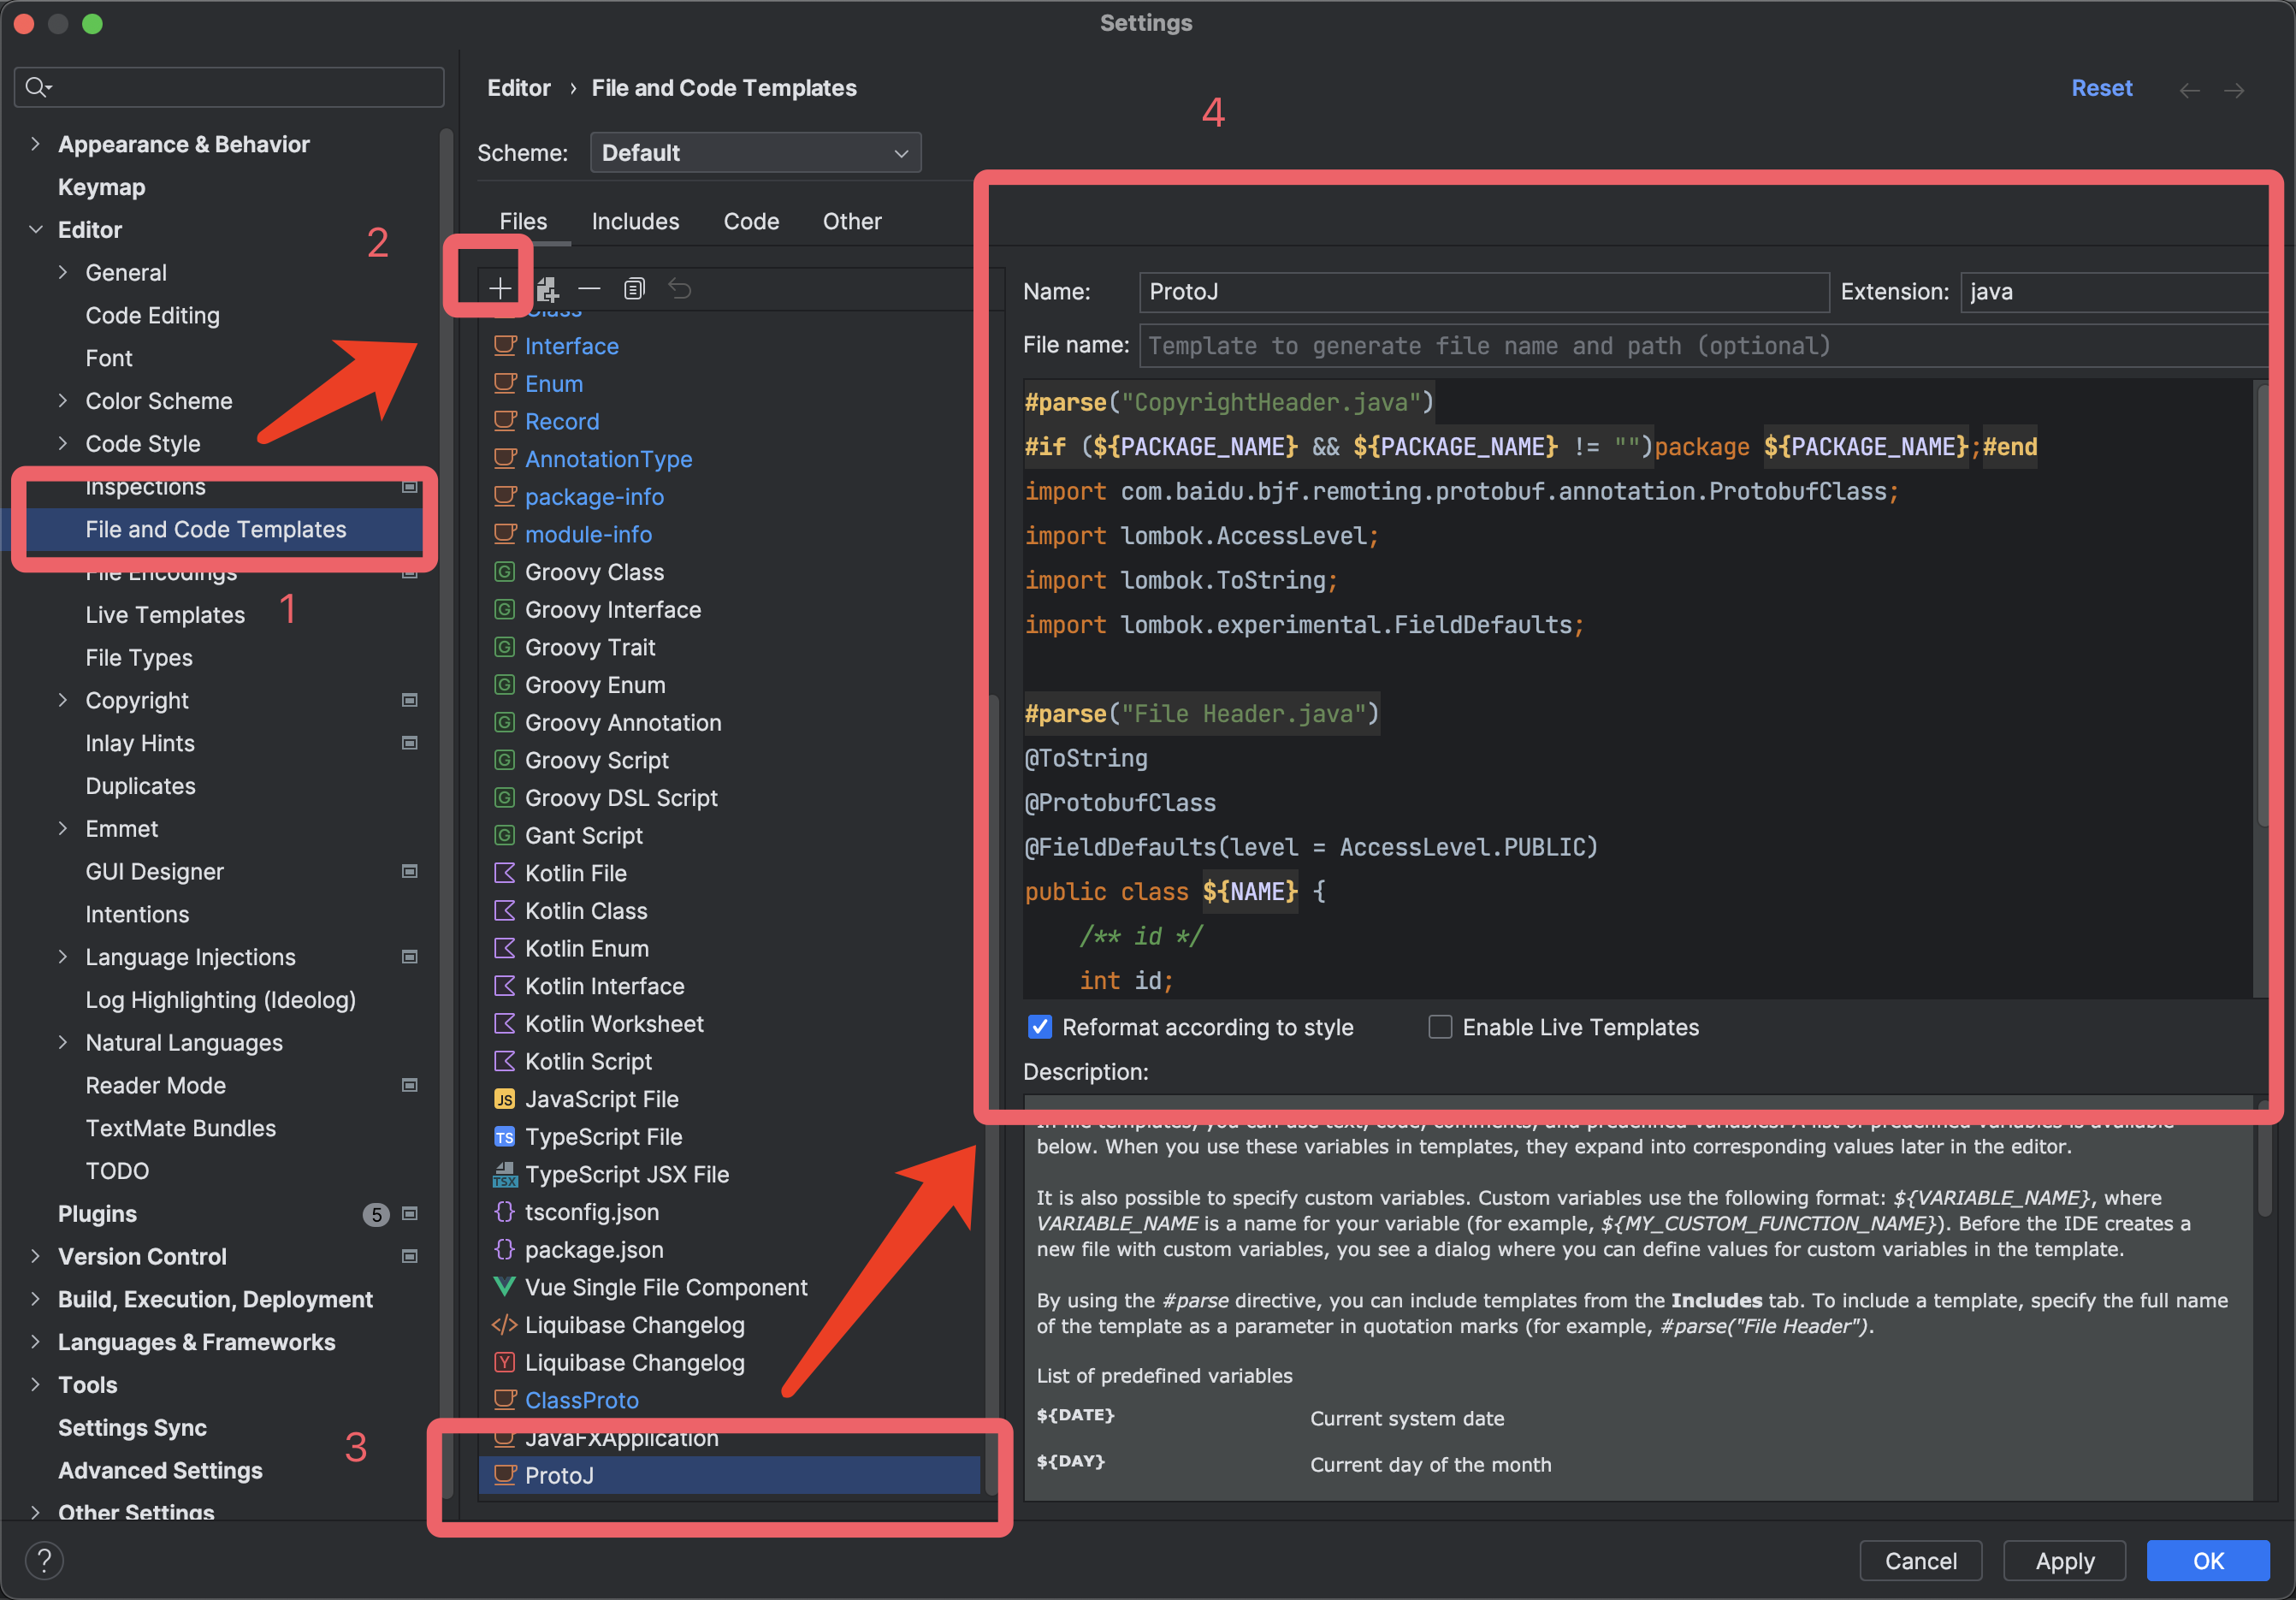Expand the Code Style node

pyautogui.click(x=63, y=443)
